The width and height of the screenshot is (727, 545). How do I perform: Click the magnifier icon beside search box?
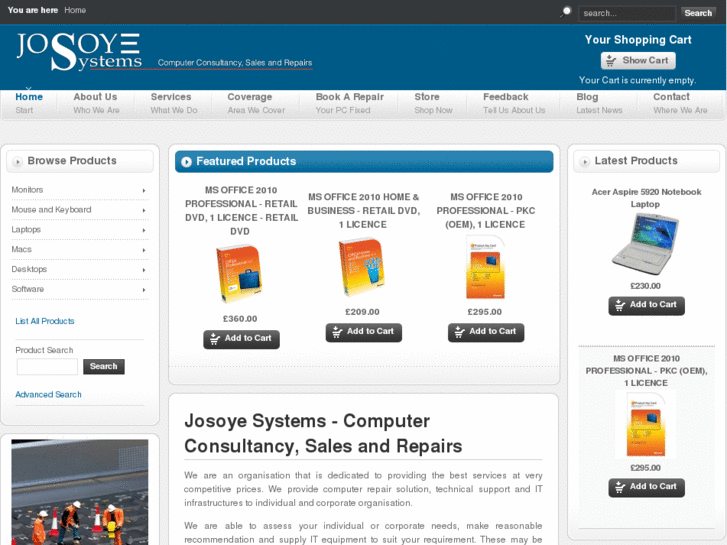pyautogui.click(x=566, y=12)
